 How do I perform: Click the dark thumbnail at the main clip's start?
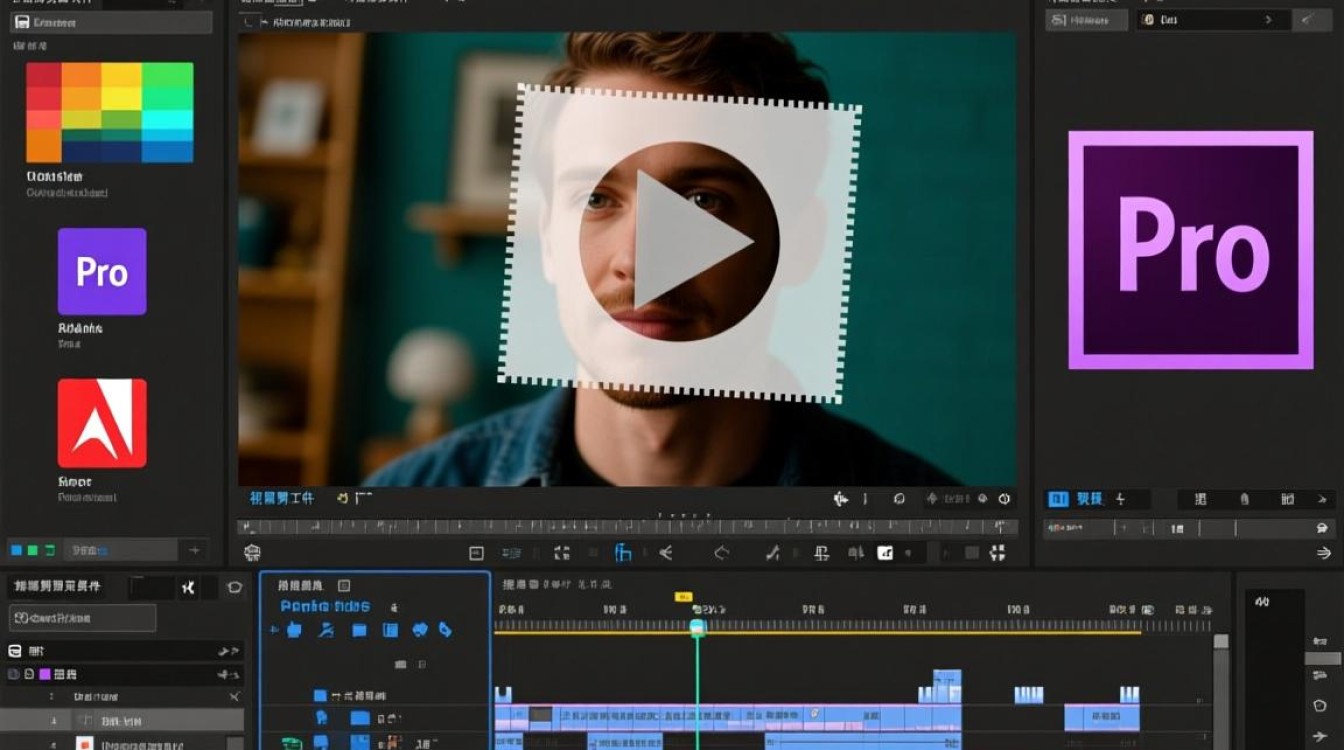coord(541,715)
